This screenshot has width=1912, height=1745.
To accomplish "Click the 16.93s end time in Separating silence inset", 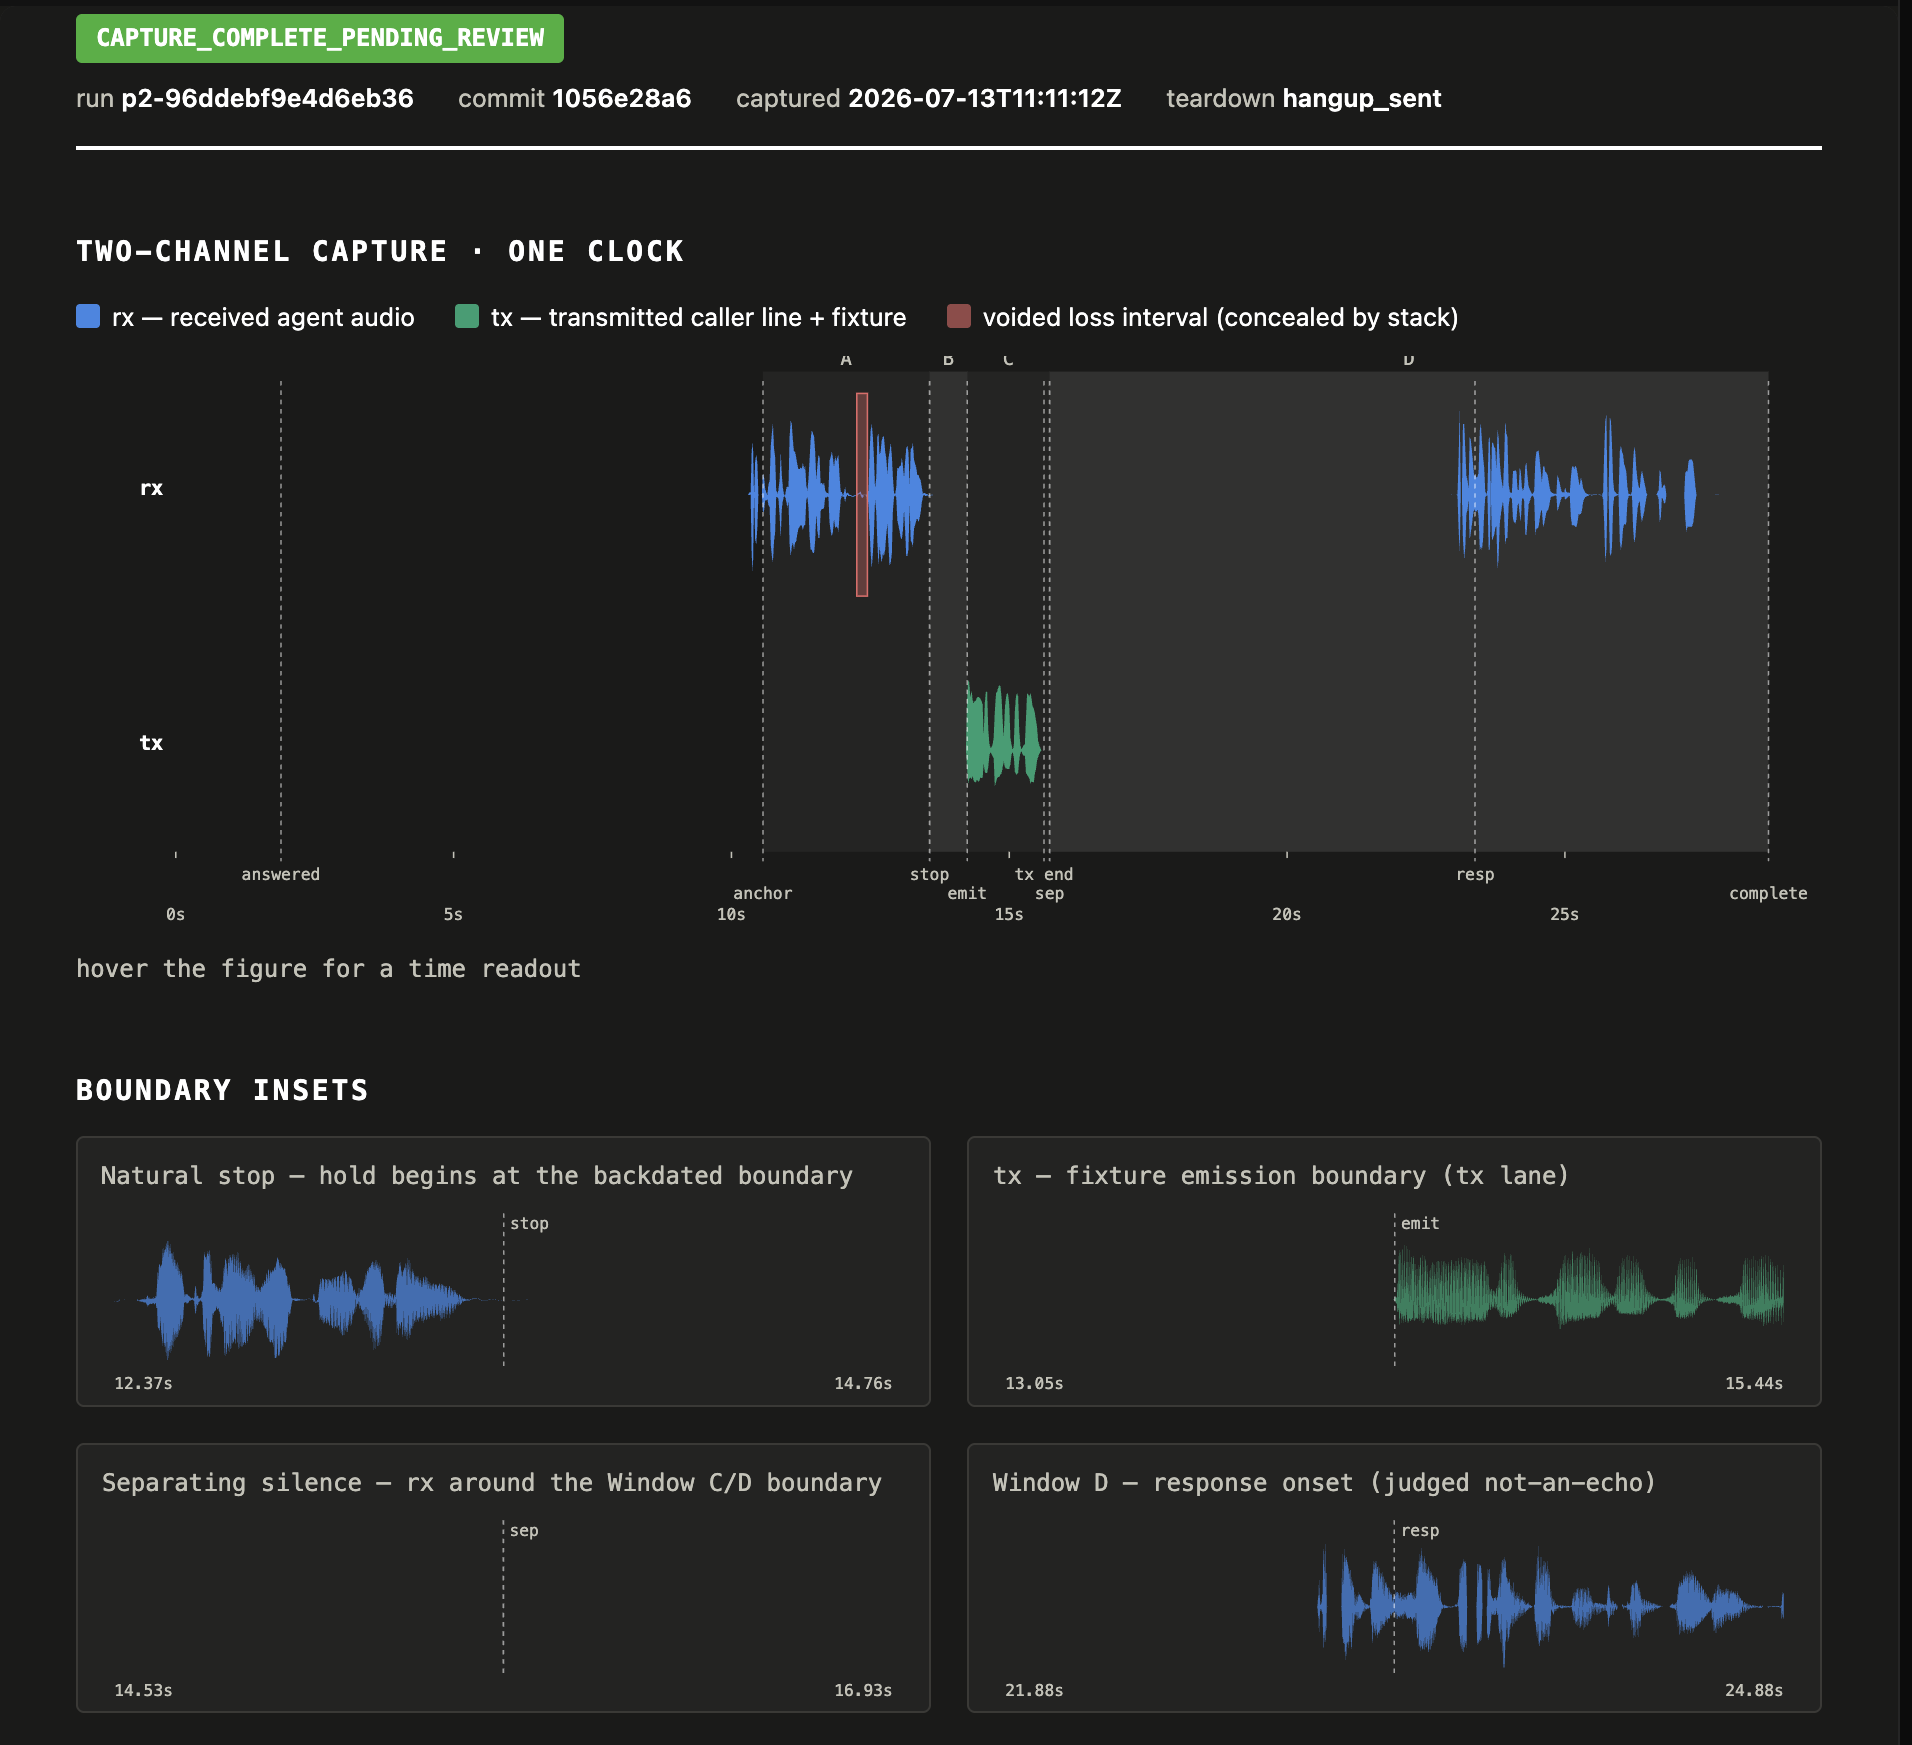I will [x=863, y=1690].
